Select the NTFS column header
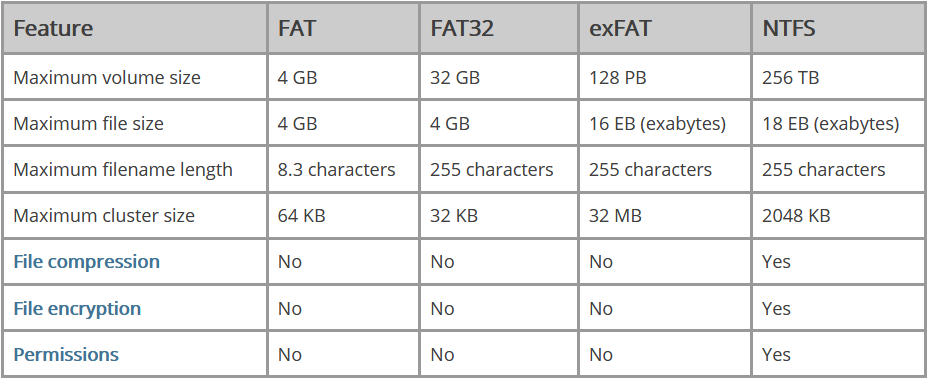Image resolution: width=927 pixels, height=379 pixels. 789,29
